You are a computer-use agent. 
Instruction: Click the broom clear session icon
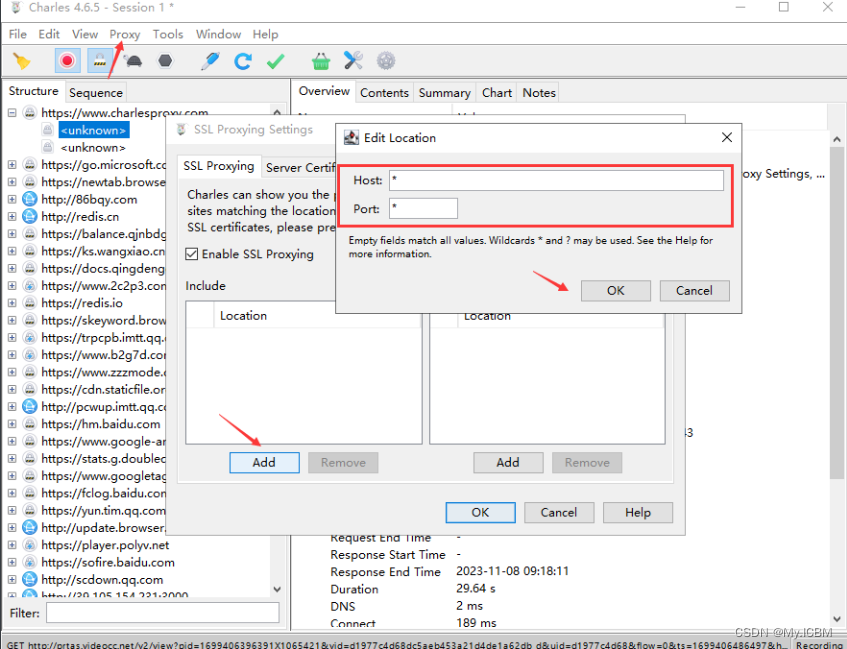[22, 61]
